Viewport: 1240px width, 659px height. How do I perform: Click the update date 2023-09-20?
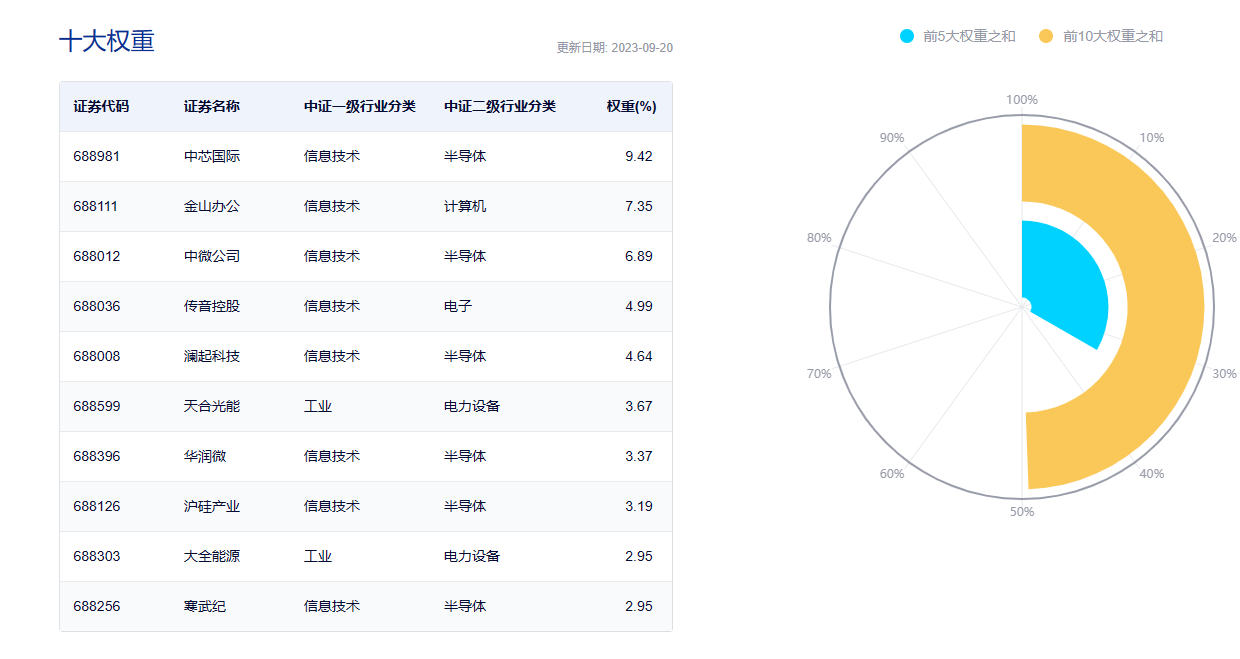616,46
